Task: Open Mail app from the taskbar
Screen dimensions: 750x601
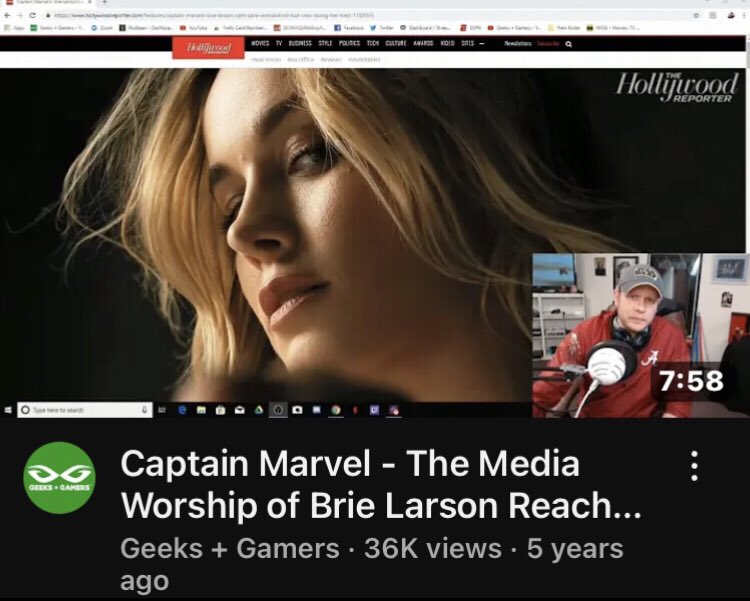Action: pos(240,410)
